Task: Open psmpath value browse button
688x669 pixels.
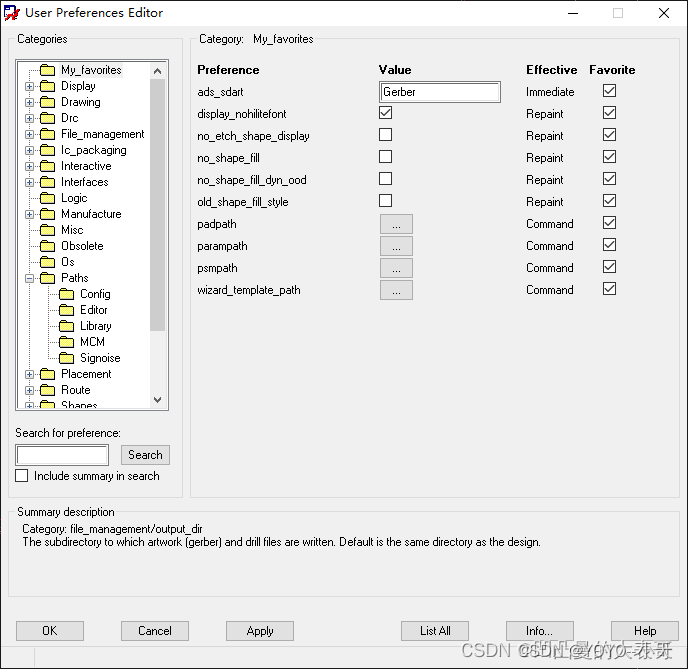Action: (x=396, y=268)
